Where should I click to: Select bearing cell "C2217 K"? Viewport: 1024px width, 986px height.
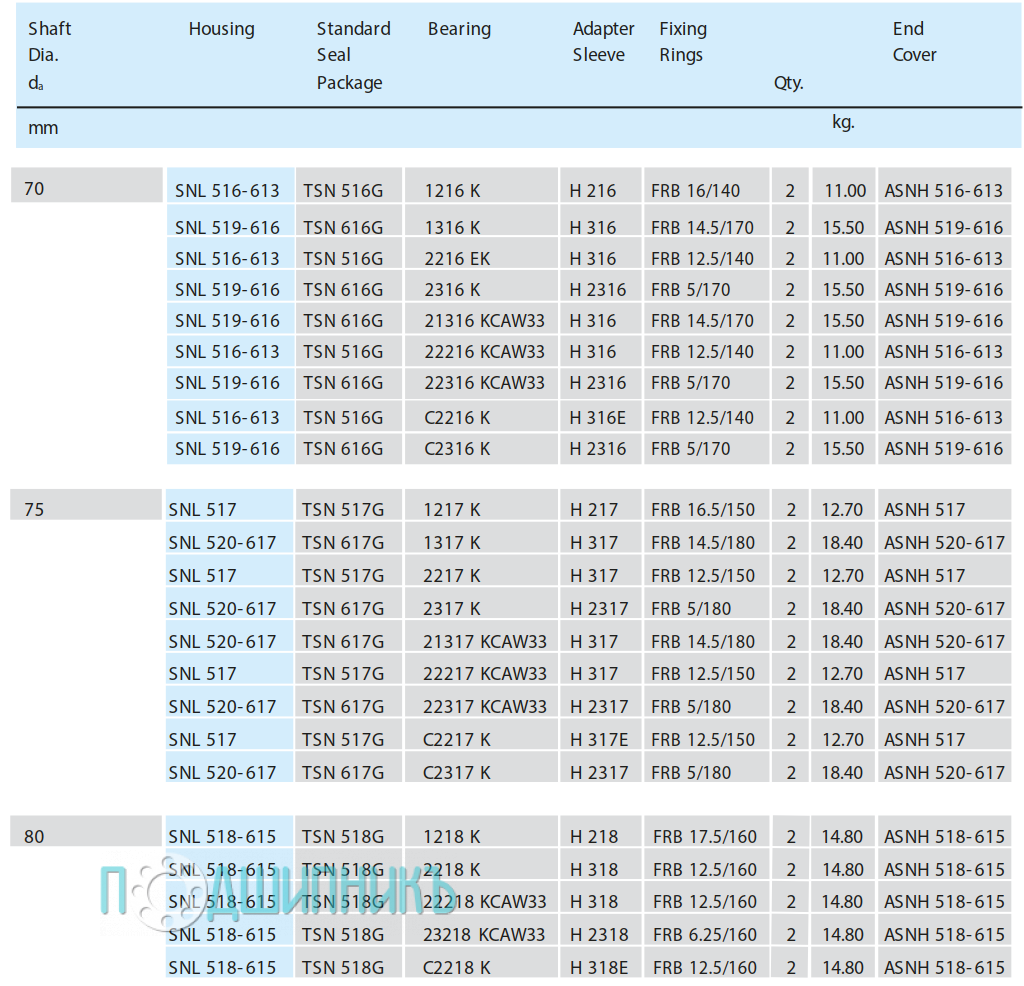(x=482, y=736)
